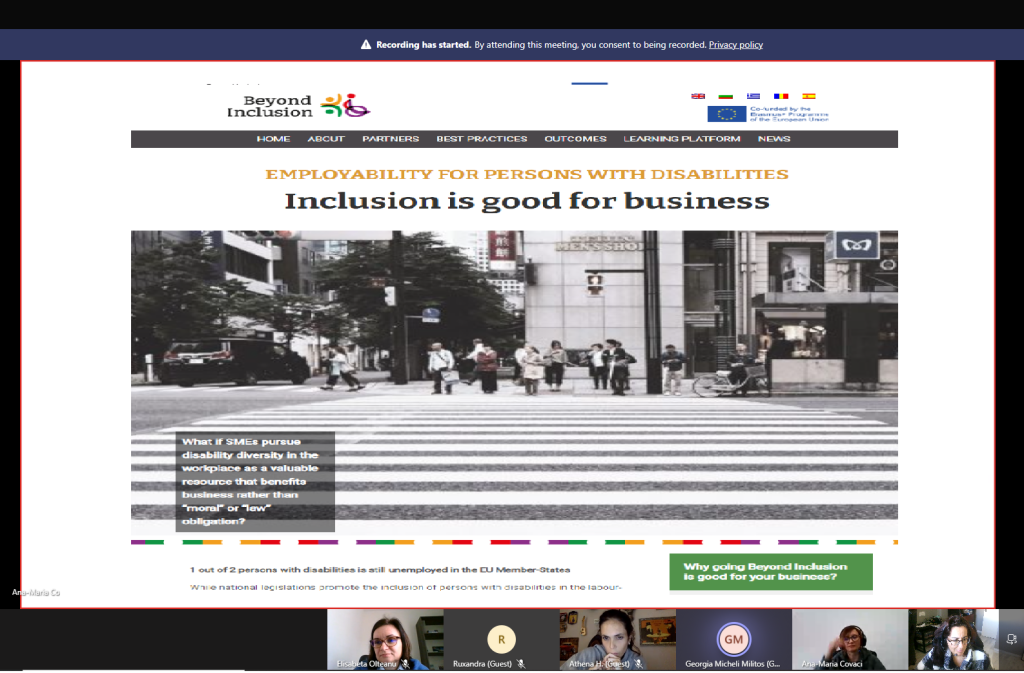
Task: Click Ruxandra's 'R' avatar circle
Action: (x=501, y=638)
